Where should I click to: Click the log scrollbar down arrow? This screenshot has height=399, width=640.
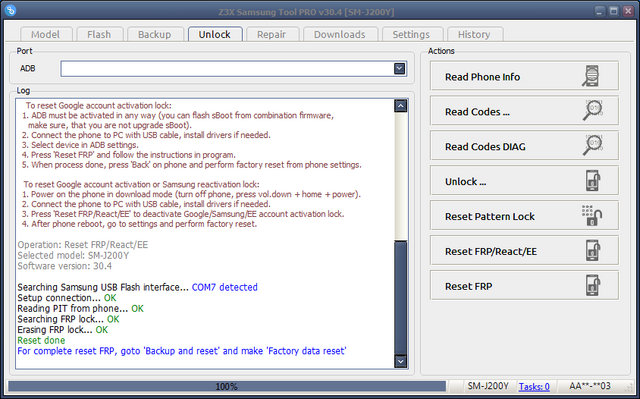pos(401,361)
